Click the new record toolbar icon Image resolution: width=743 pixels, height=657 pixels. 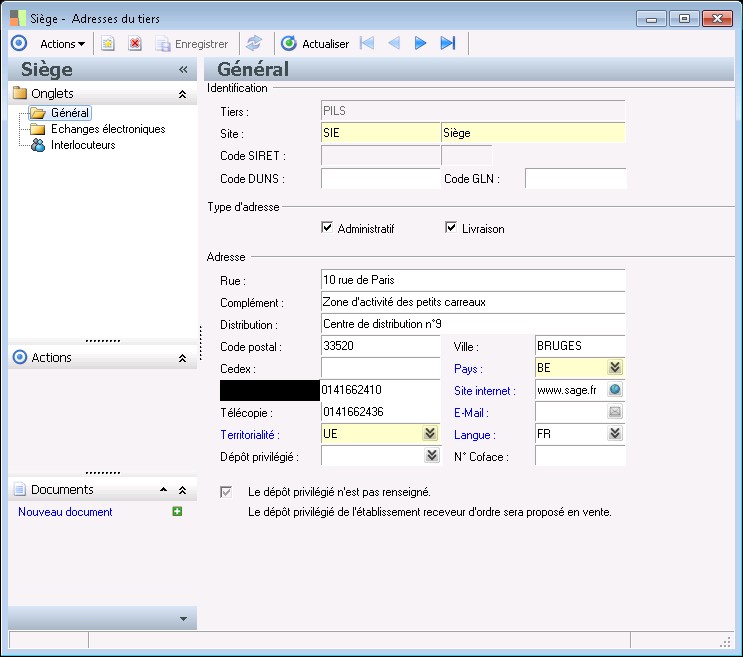pyautogui.click(x=108, y=44)
